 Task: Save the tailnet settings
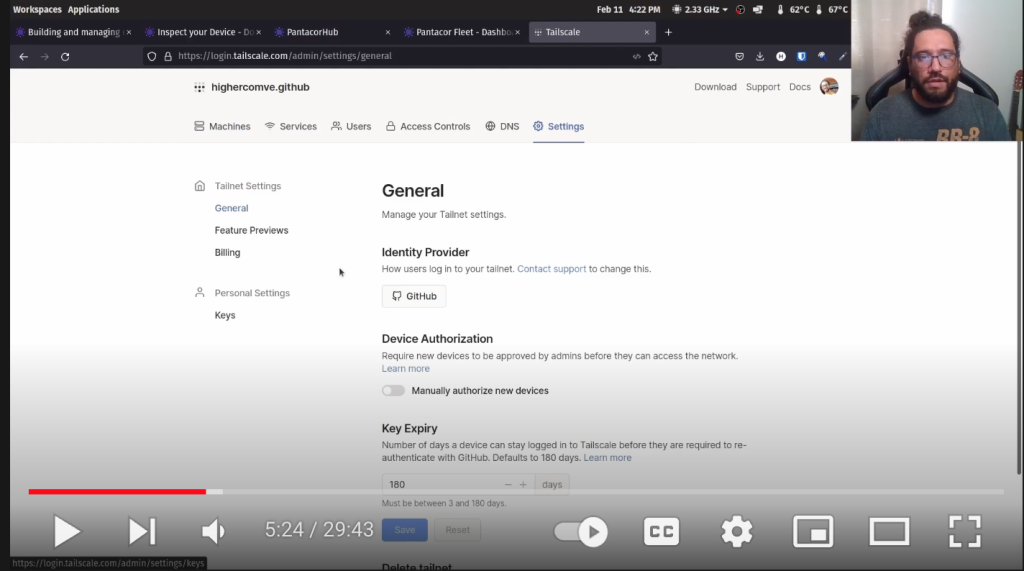[x=404, y=530]
